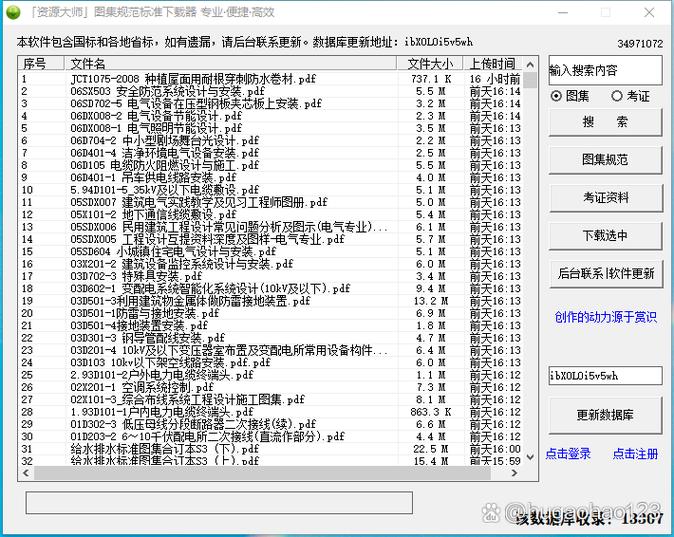Select the 考证 radio button

(630, 96)
